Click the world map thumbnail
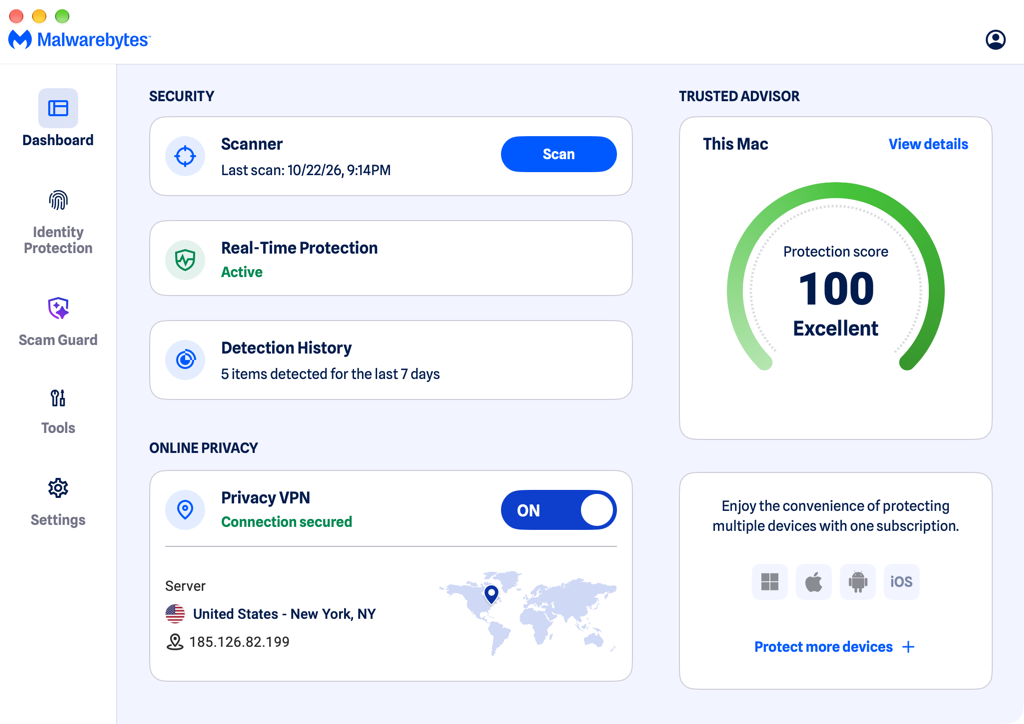Image resolution: width=1024 pixels, height=724 pixels. (x=528, y=612)
